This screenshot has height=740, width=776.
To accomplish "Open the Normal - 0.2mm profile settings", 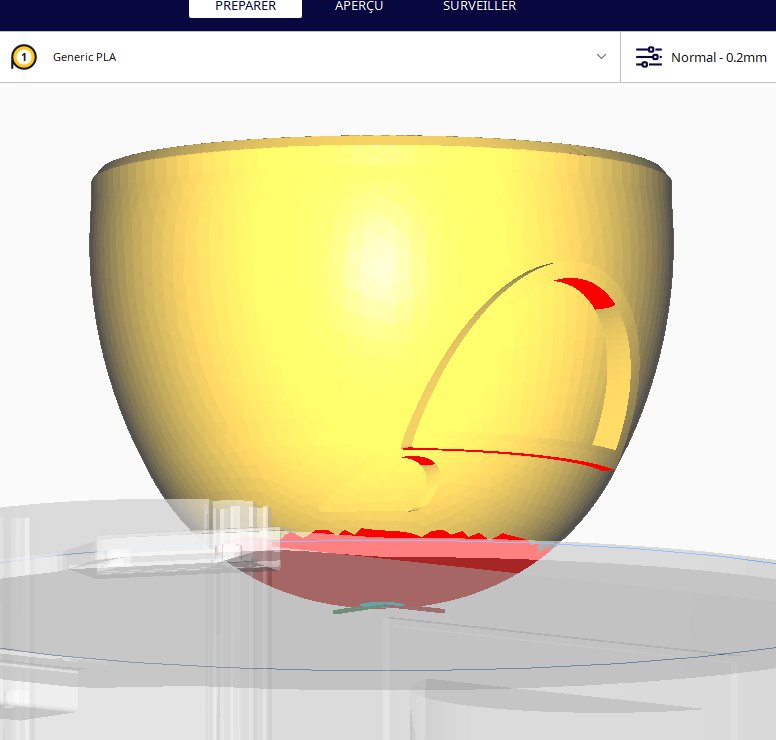I will tap(698, 57).
